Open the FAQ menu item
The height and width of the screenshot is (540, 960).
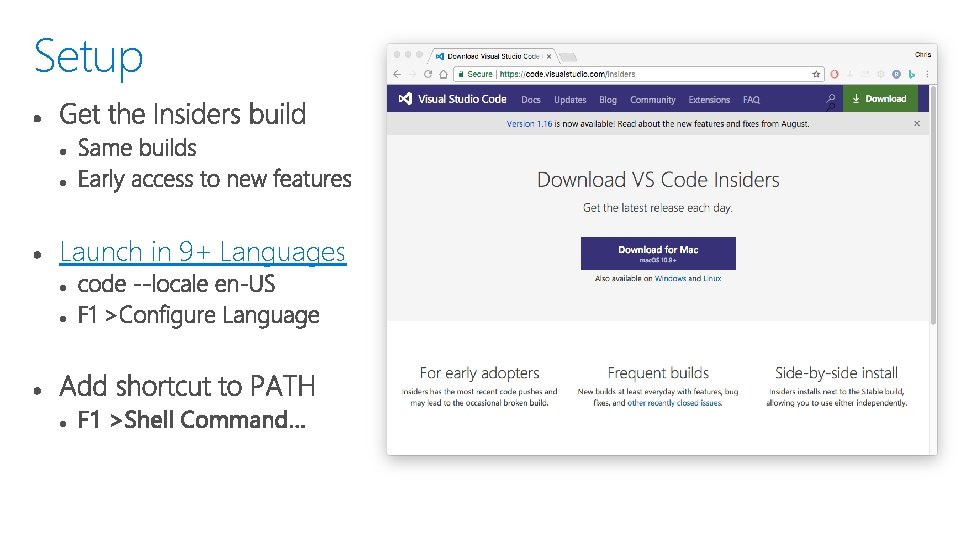pos(751,100)
